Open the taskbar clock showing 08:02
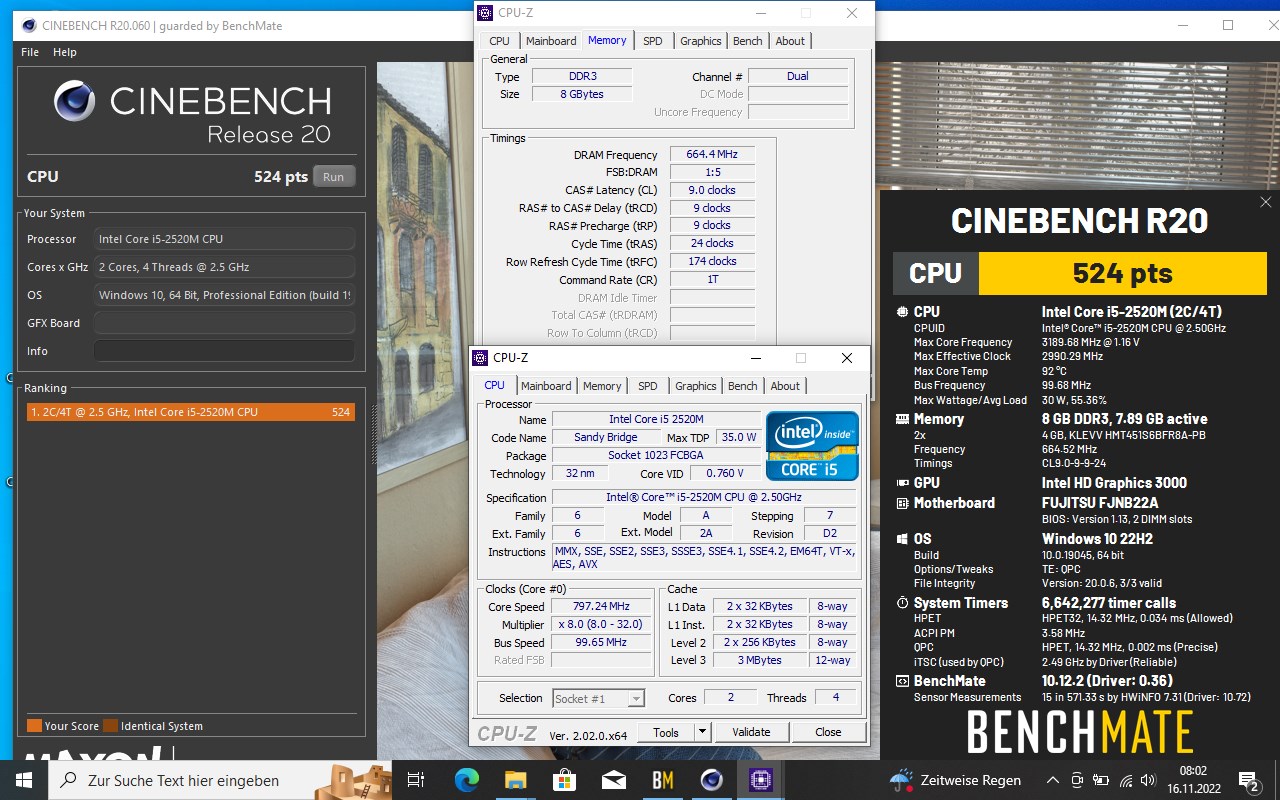The height and width of the screenshot is (800, 1280). 1193,780
